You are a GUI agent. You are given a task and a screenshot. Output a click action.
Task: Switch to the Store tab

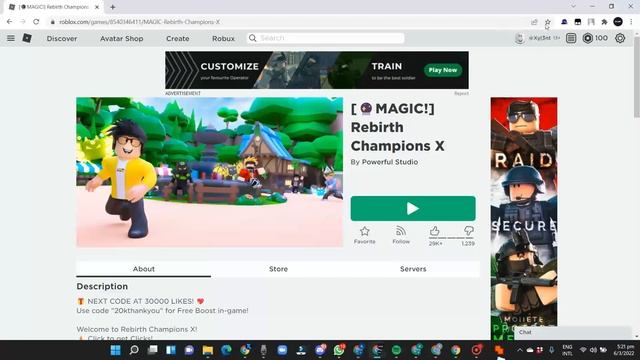click(x=278, y=269)
